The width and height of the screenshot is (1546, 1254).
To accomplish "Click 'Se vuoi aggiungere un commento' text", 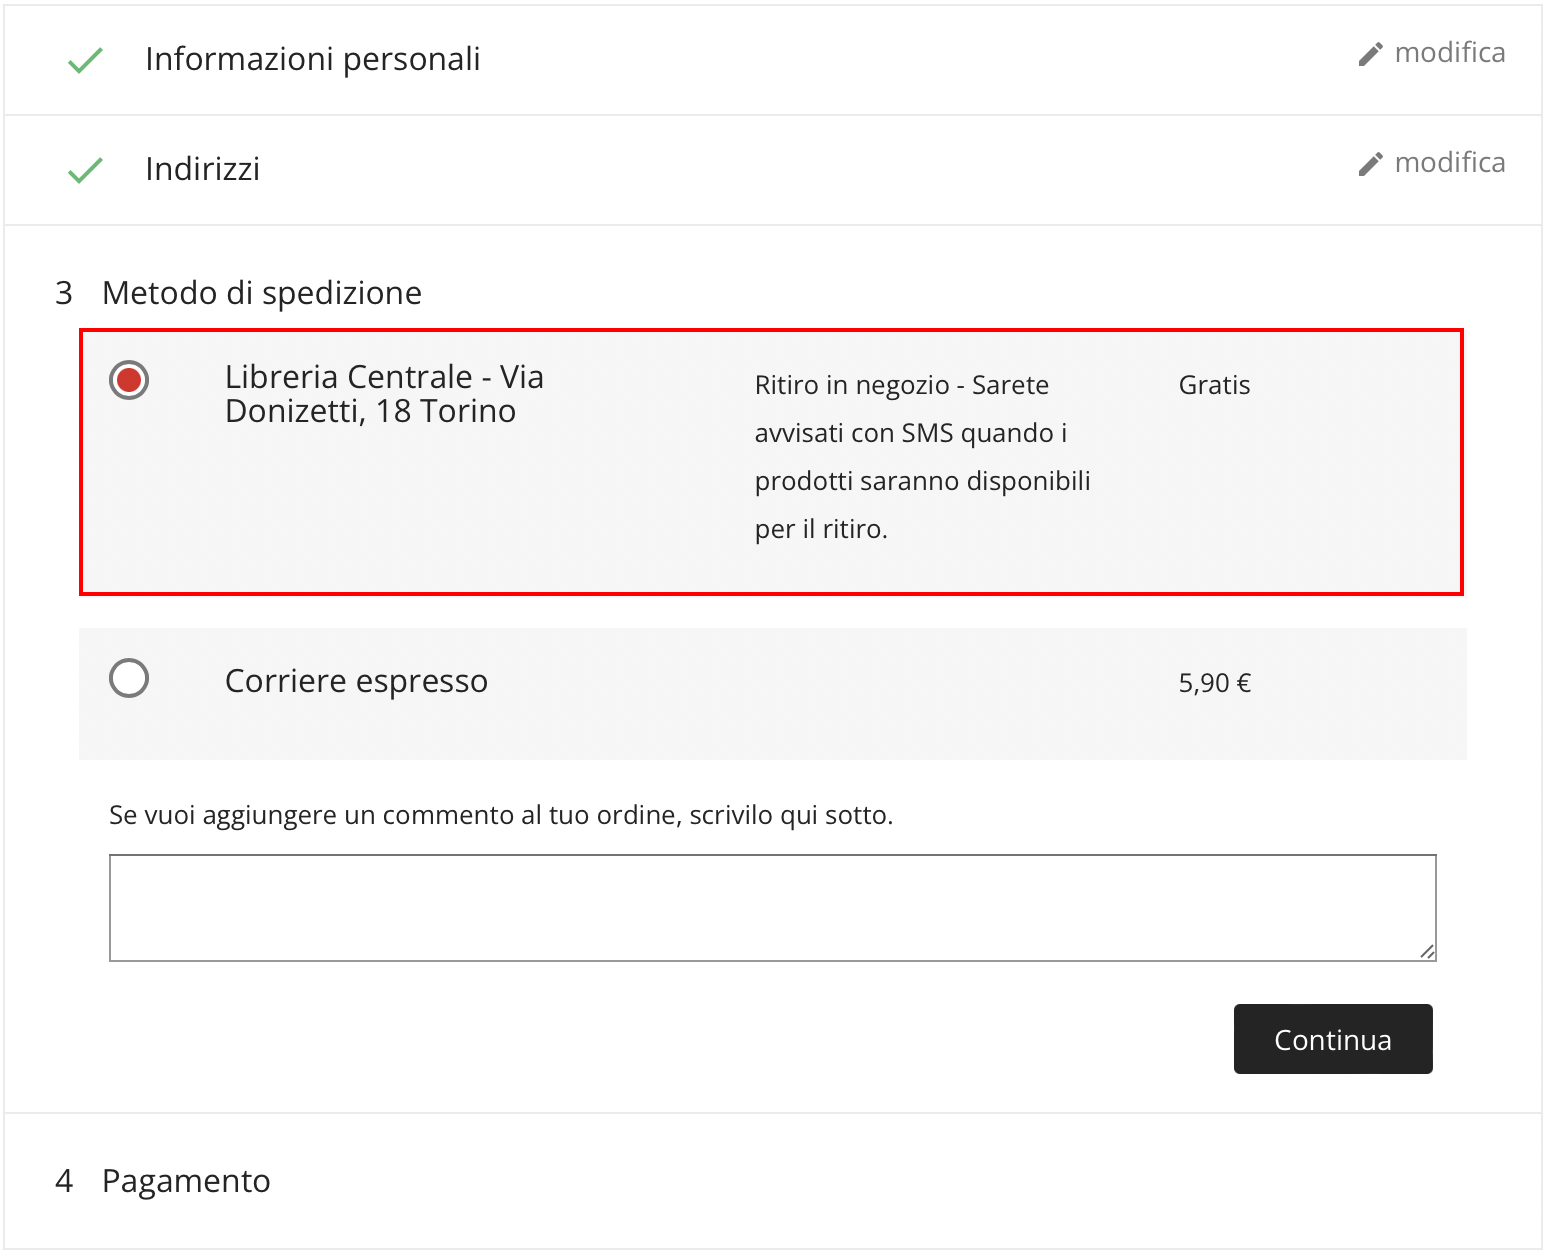I will (x=501, y=816).
